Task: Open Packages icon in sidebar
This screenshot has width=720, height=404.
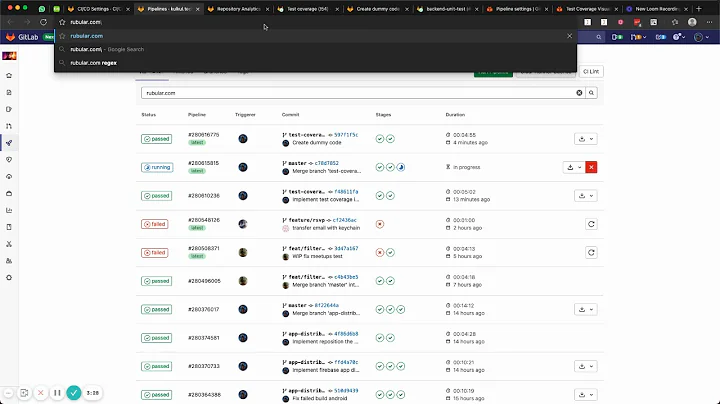Action: pos(9,193)
